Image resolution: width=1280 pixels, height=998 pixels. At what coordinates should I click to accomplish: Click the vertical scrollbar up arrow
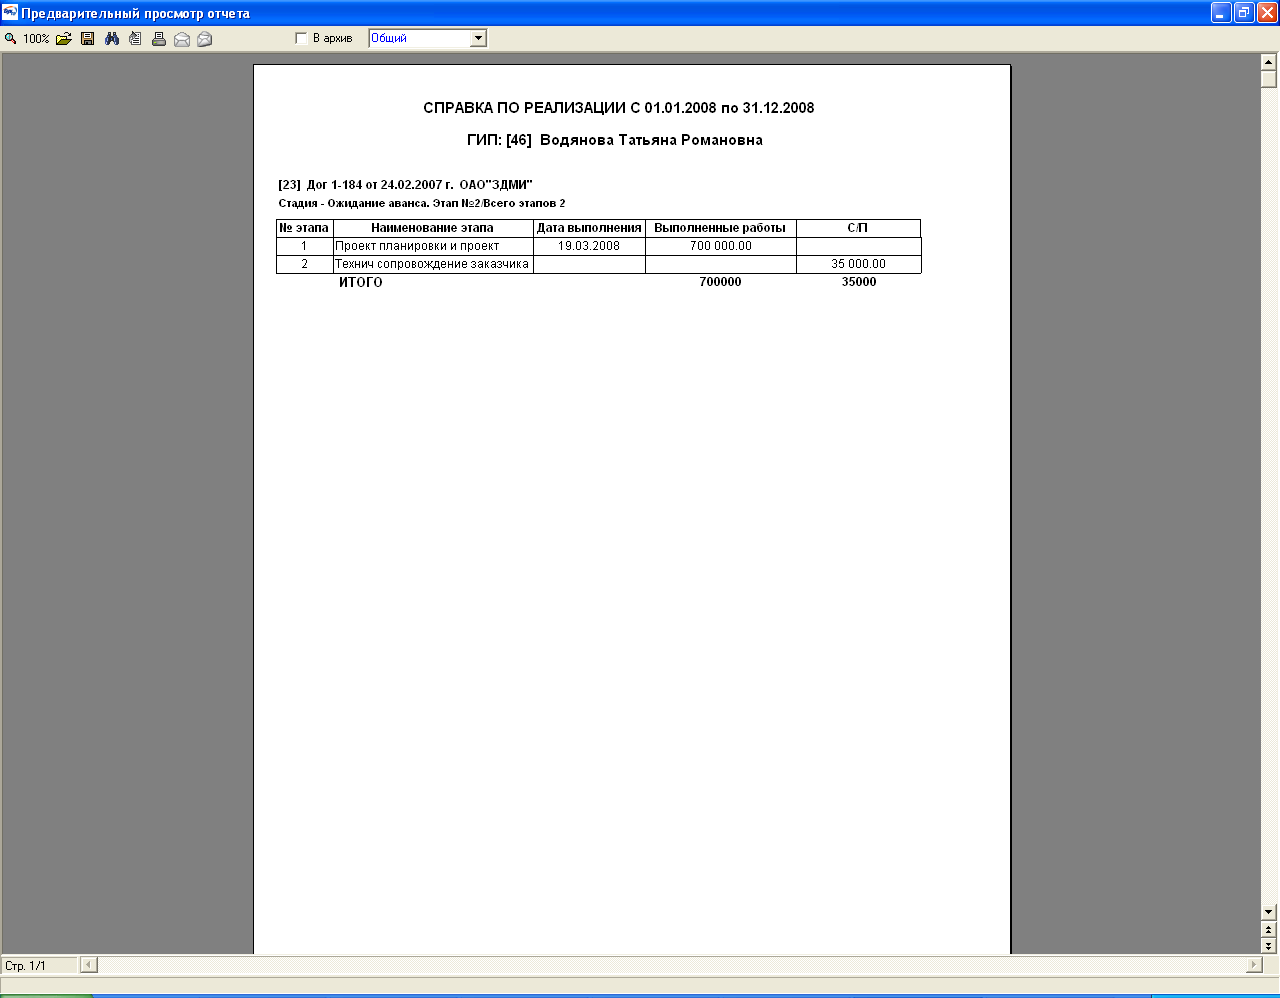[1269, 62]
